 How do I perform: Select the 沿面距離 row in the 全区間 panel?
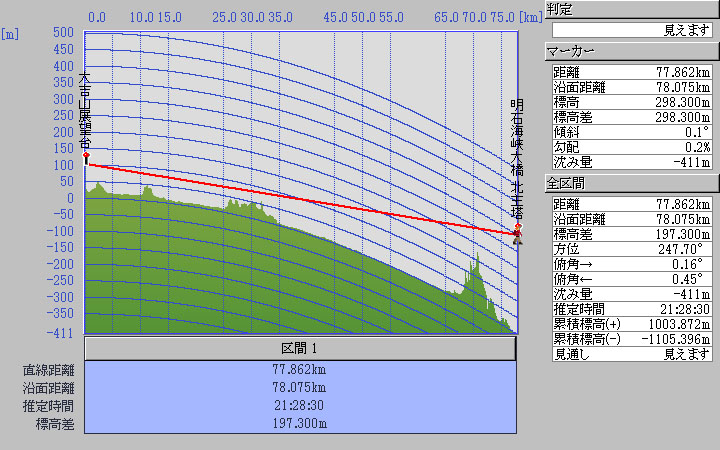[x=632, y=219]
